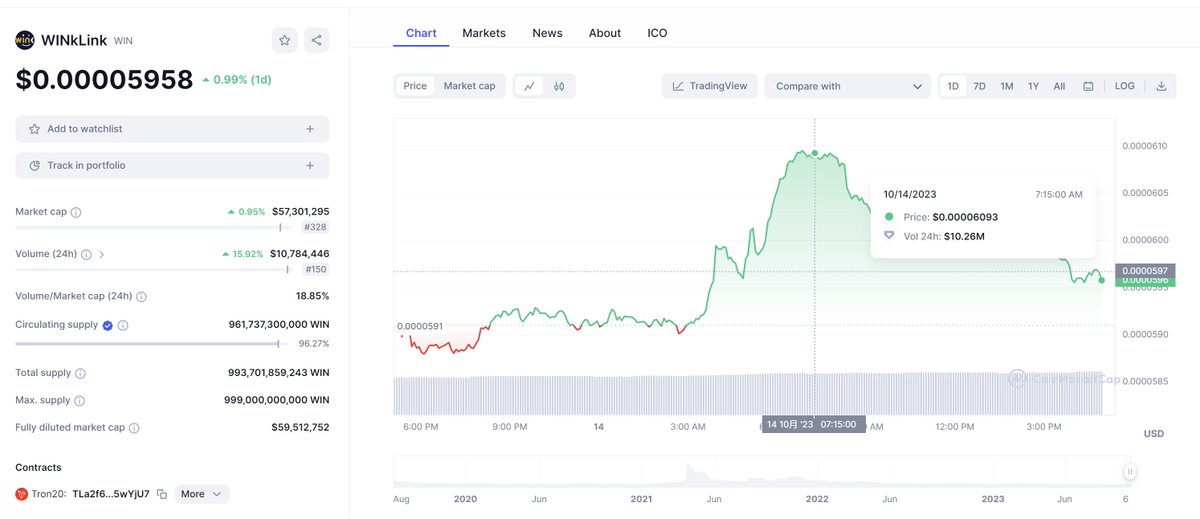
Task: Select Price chart mode
Action: (415, 86)
